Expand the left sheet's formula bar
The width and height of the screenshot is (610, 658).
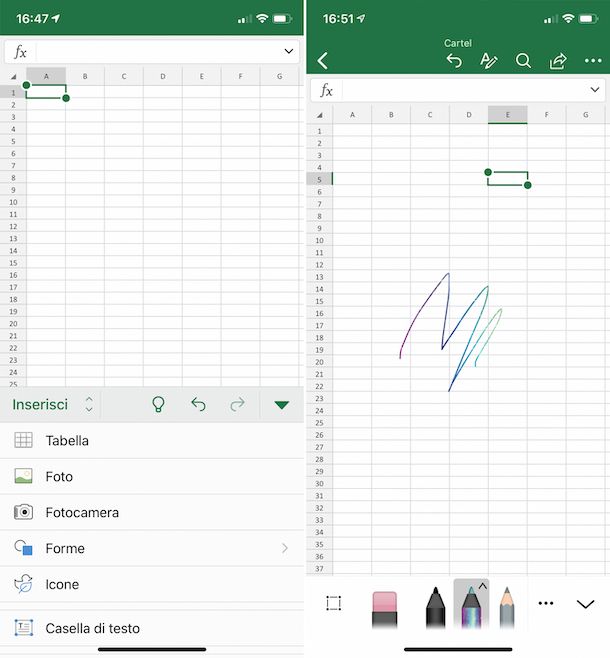(x=289, y=51)
